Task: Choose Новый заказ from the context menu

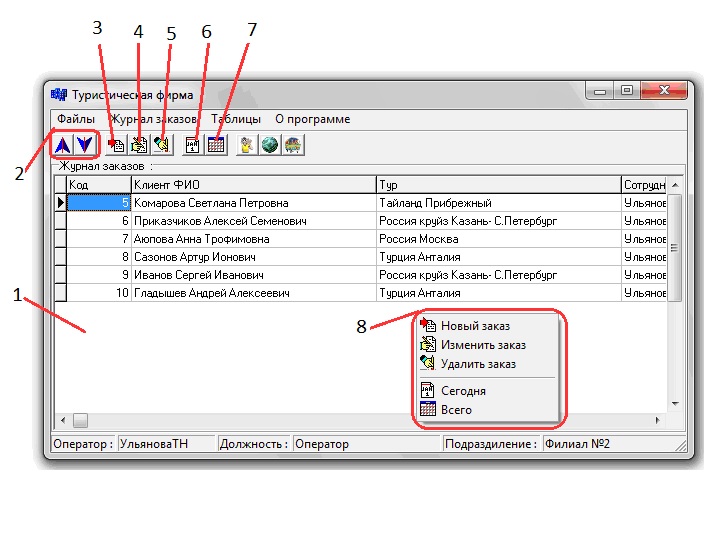Action: point(475,326)
